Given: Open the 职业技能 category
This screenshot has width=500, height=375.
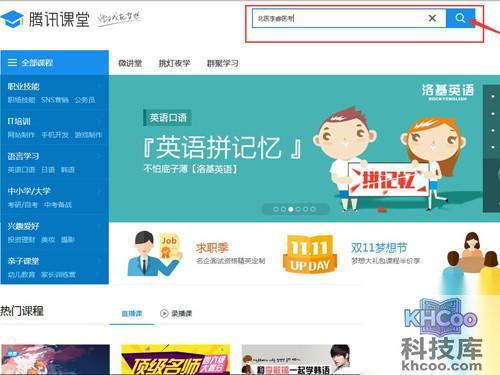Looking at the screenshot, I should (24, 86).
